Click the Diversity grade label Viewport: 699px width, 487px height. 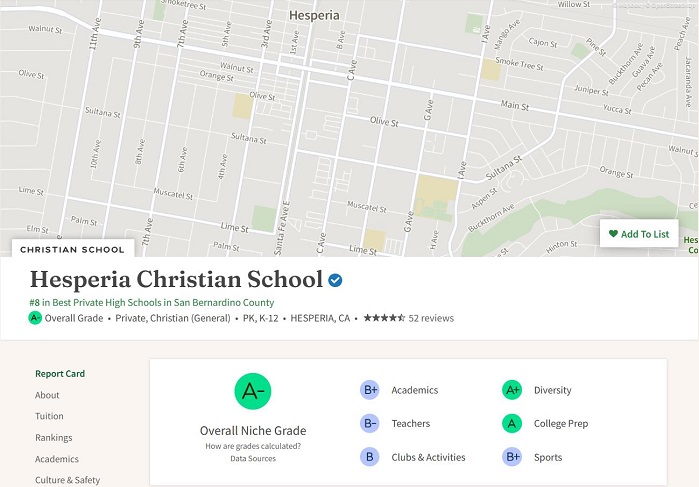(x=552, y=390)
